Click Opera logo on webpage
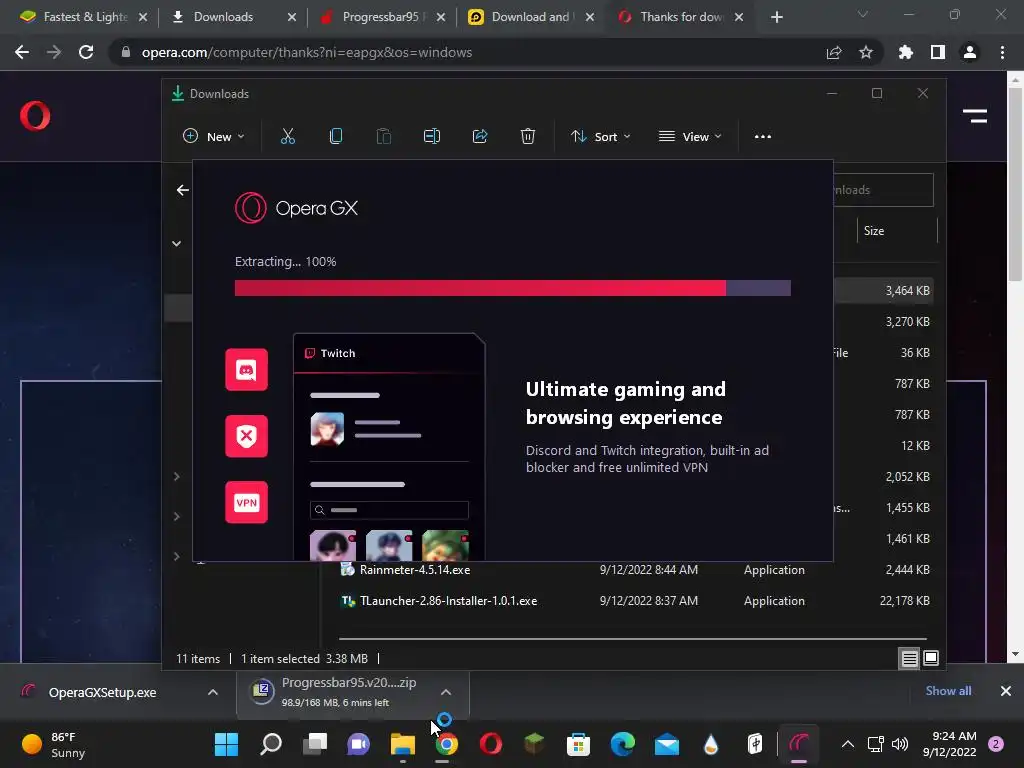 click(x=35, y=116)
